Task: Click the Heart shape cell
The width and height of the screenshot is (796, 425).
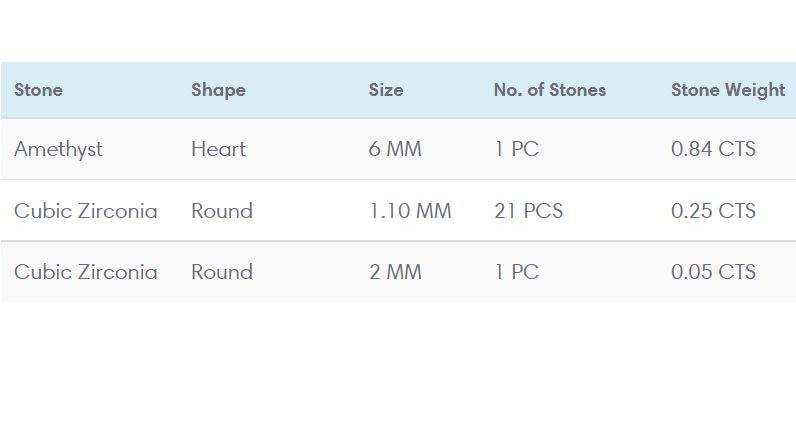Action: (218, 150)
